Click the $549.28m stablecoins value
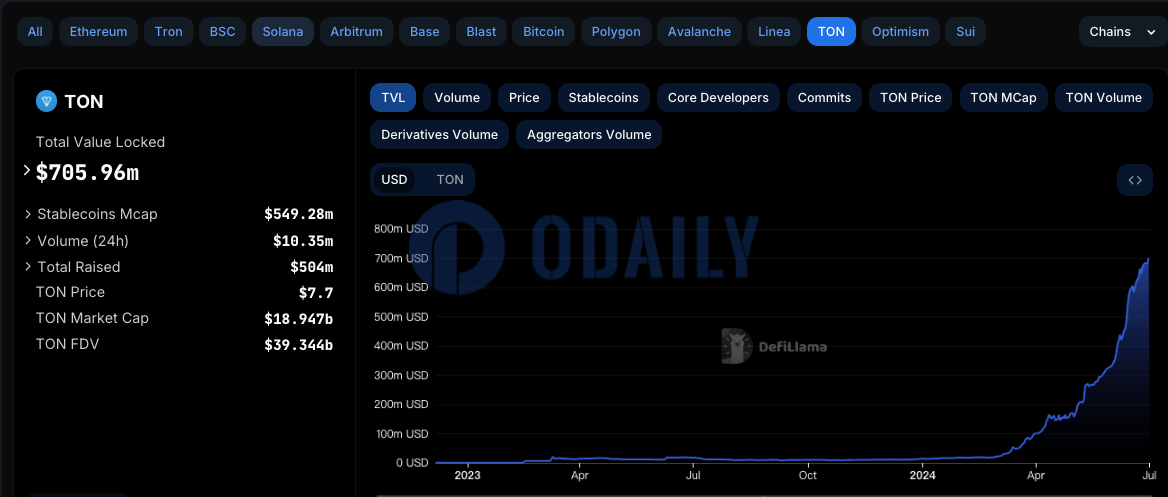This screenshot has width=1168, height=497. coord(299,215)
